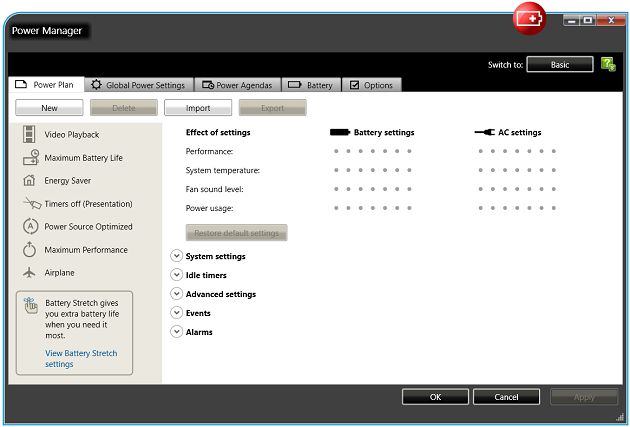The image size is (630, 427).
Task: Select Power Source Optimized label
Action: coord(88,227)
